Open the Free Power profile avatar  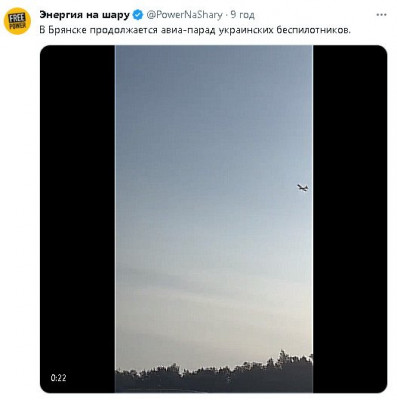(x=17, y=21)
